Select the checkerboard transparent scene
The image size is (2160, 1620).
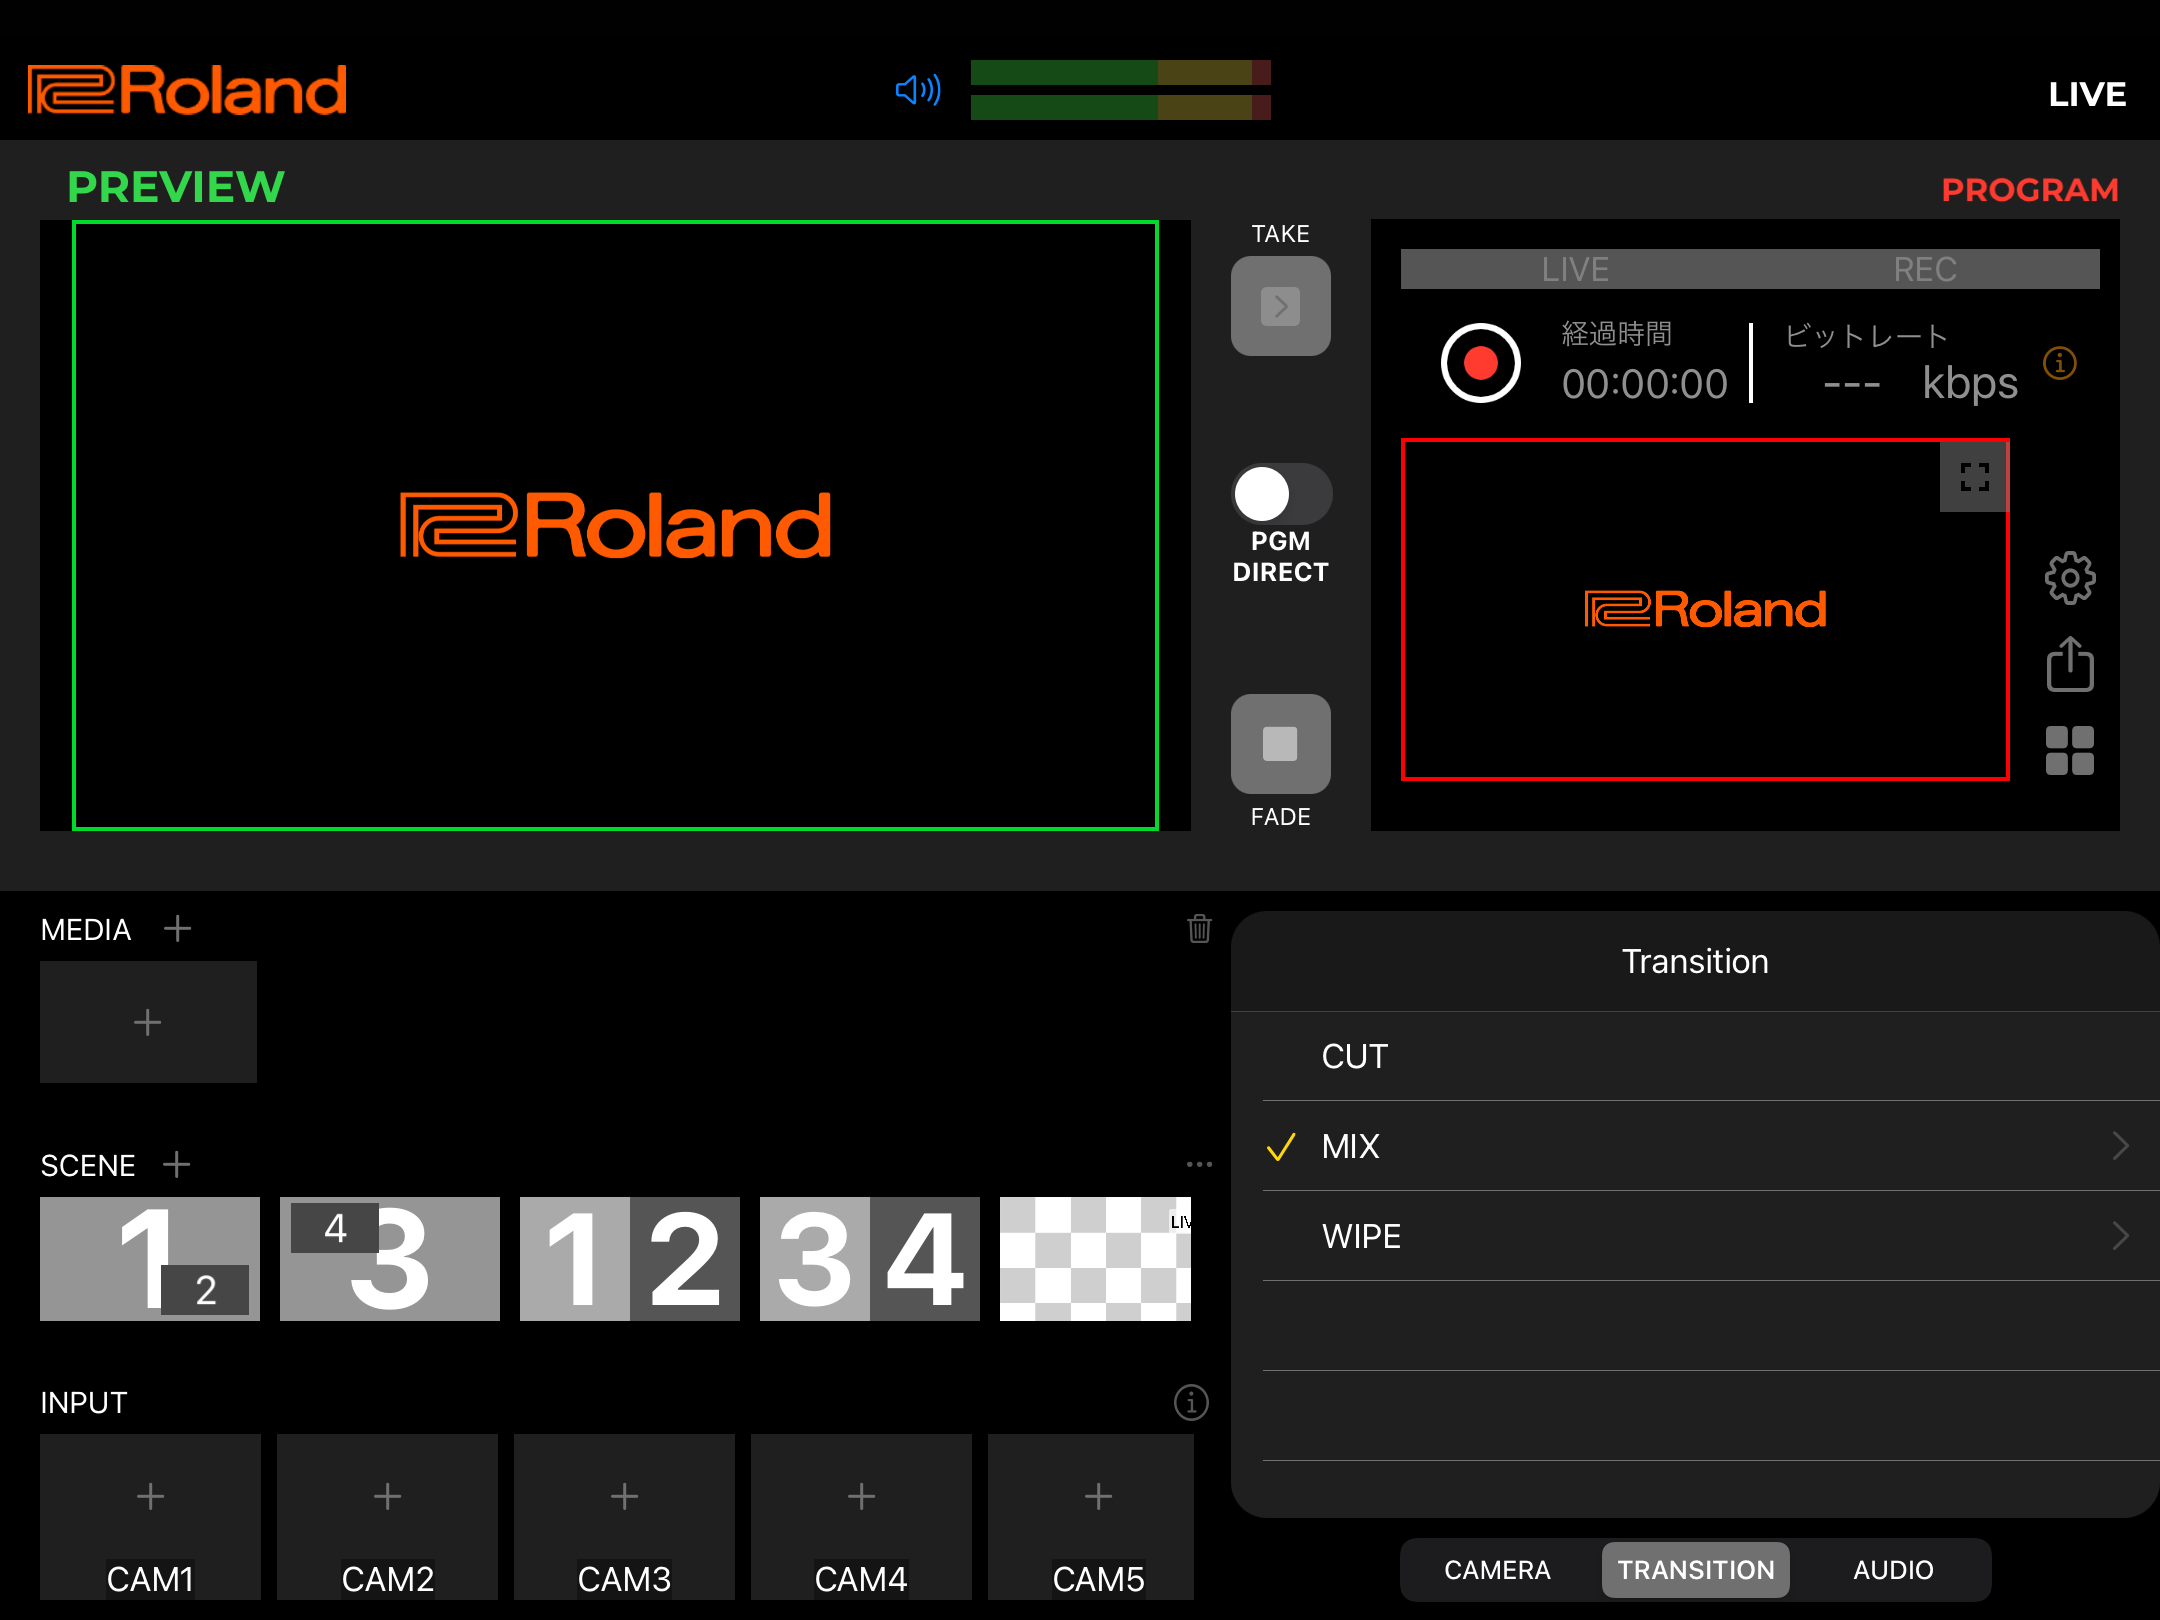tap(1095, 1259)
